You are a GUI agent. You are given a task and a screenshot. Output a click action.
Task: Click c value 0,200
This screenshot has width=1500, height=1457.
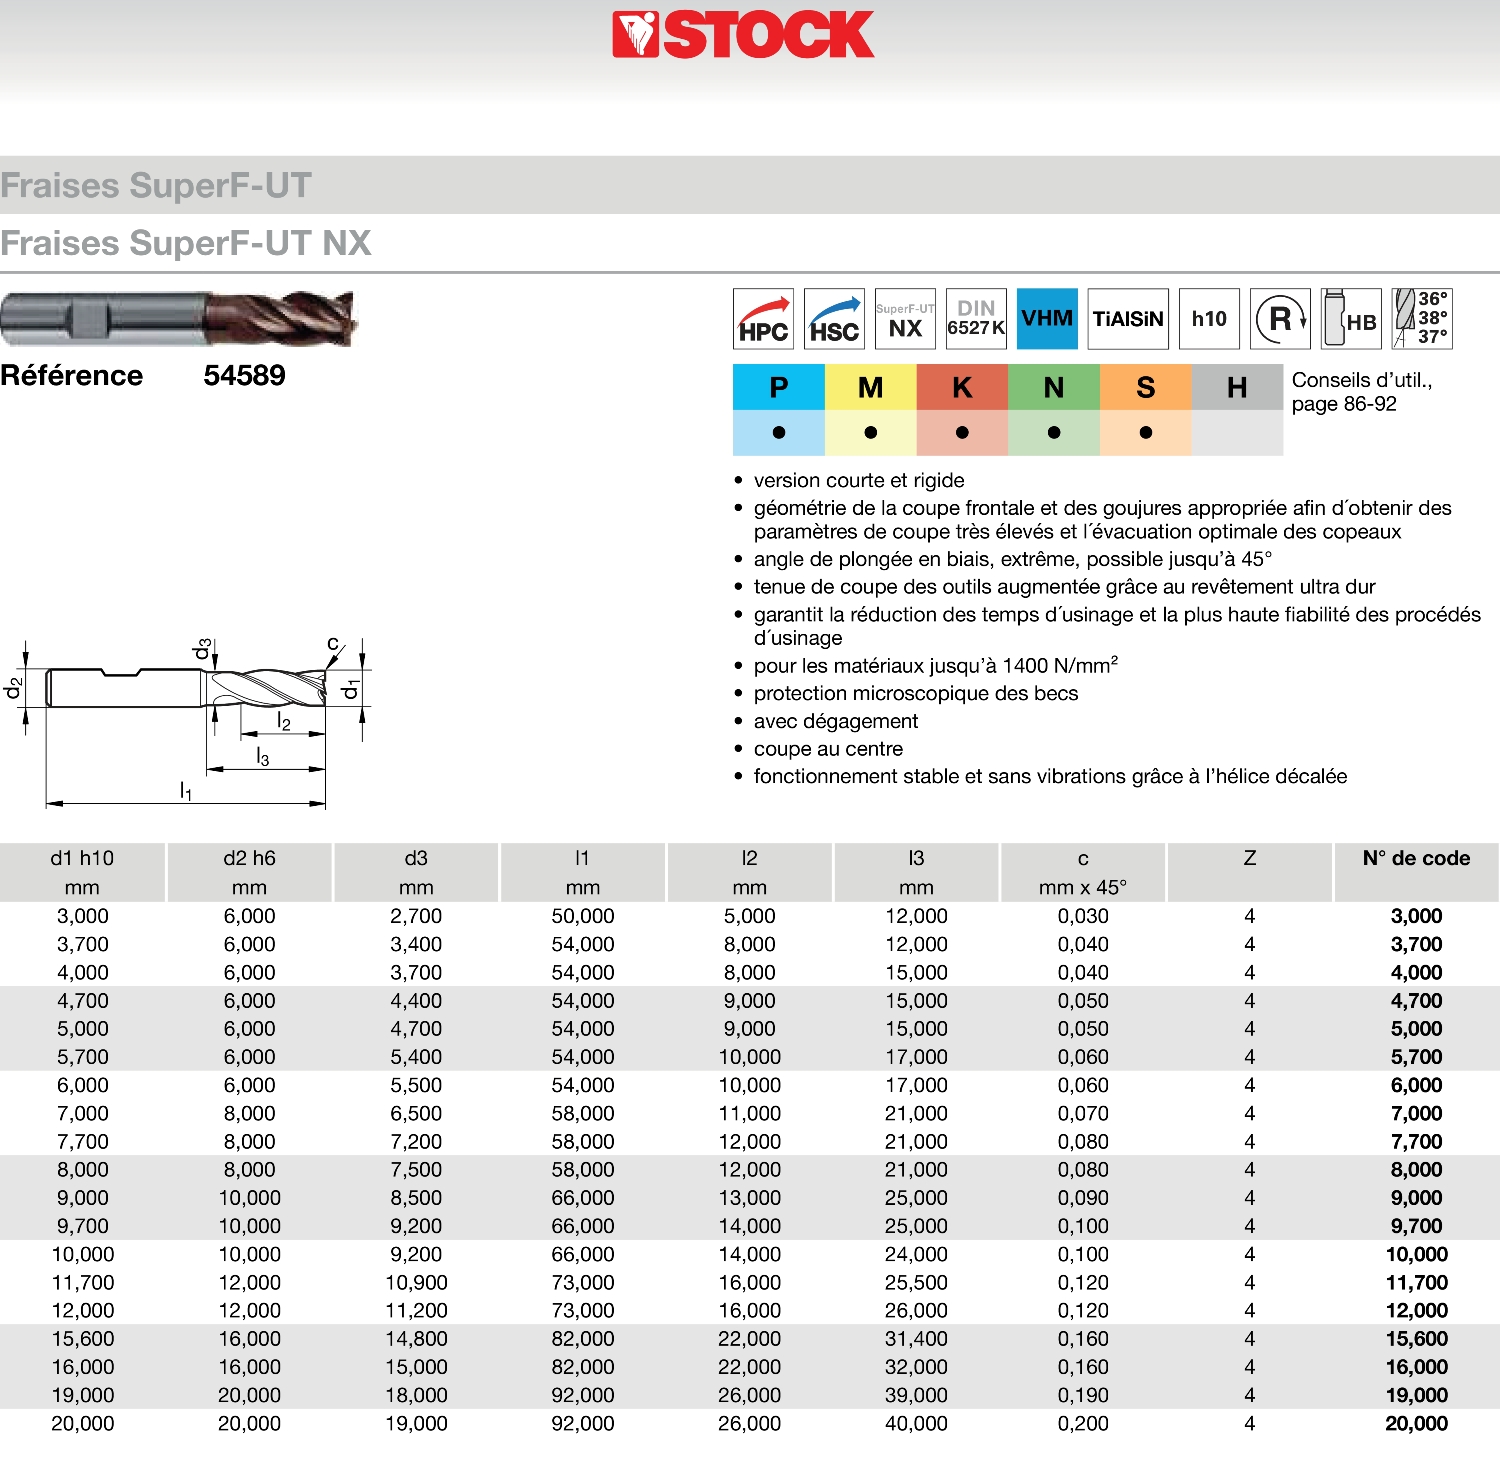1083,1423
